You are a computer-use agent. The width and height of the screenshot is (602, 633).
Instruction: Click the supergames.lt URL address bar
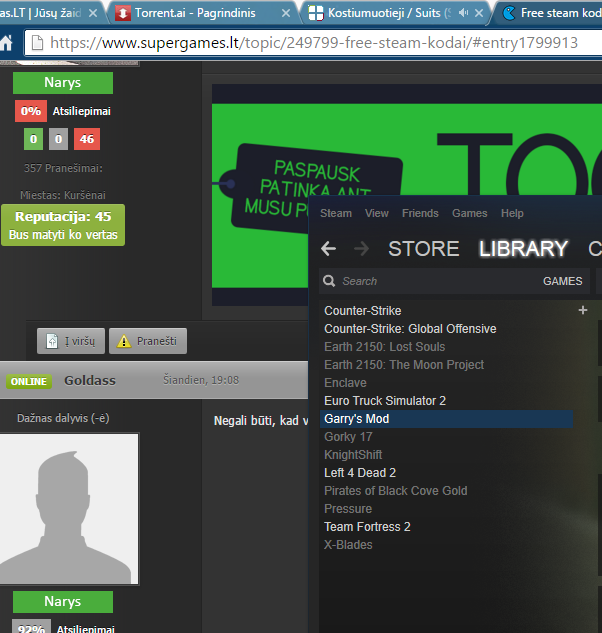(314, 42)
